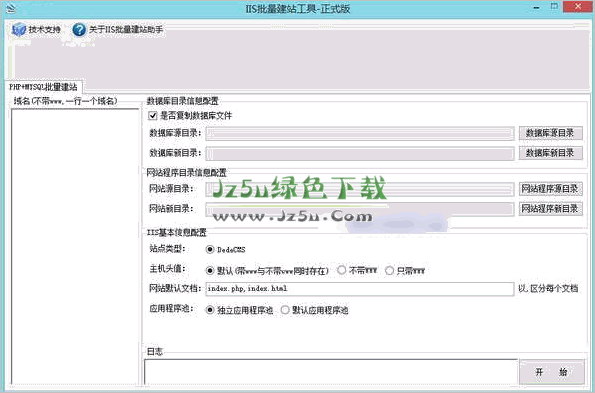Focus the 数据库新目录 path field
Image resolution: width=595 pixels, height=393 pixels.
pos(360,153)
